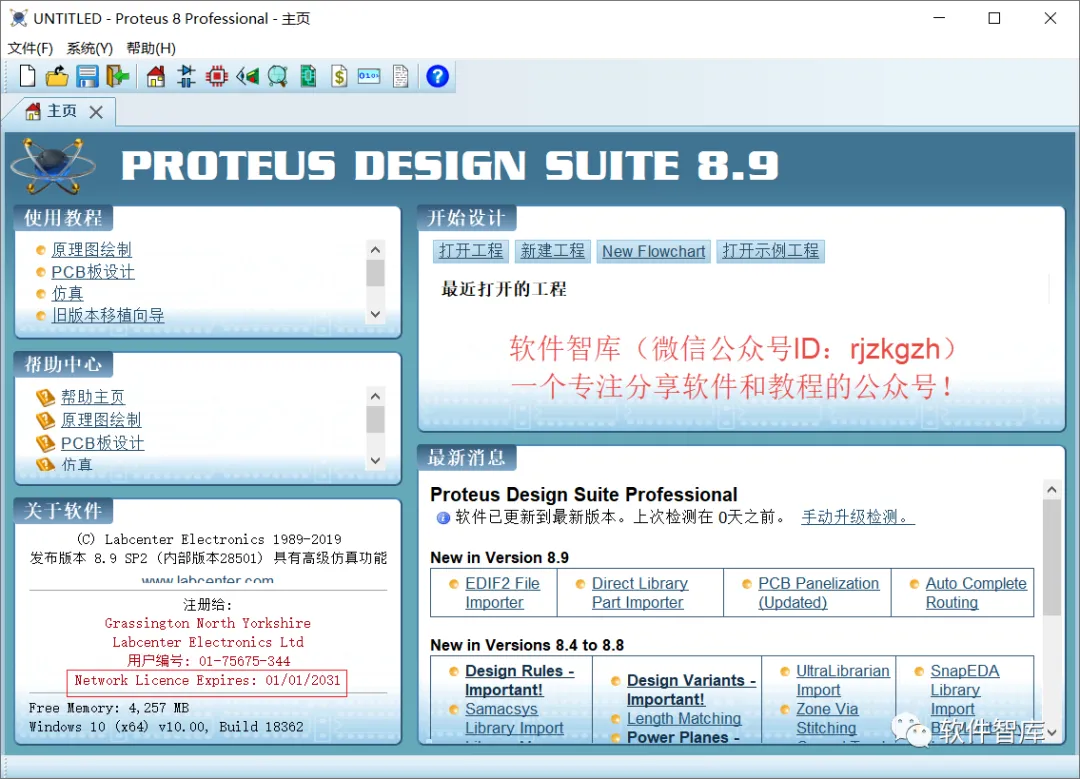Close the 主页 tab with the X
Screen dimensions: 1080x779
(x=96, y=112)
